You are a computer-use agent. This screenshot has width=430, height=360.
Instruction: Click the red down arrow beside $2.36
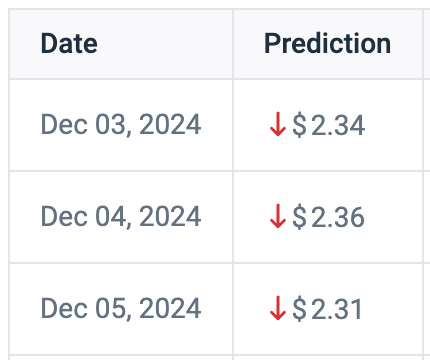[x=278, y=216]
